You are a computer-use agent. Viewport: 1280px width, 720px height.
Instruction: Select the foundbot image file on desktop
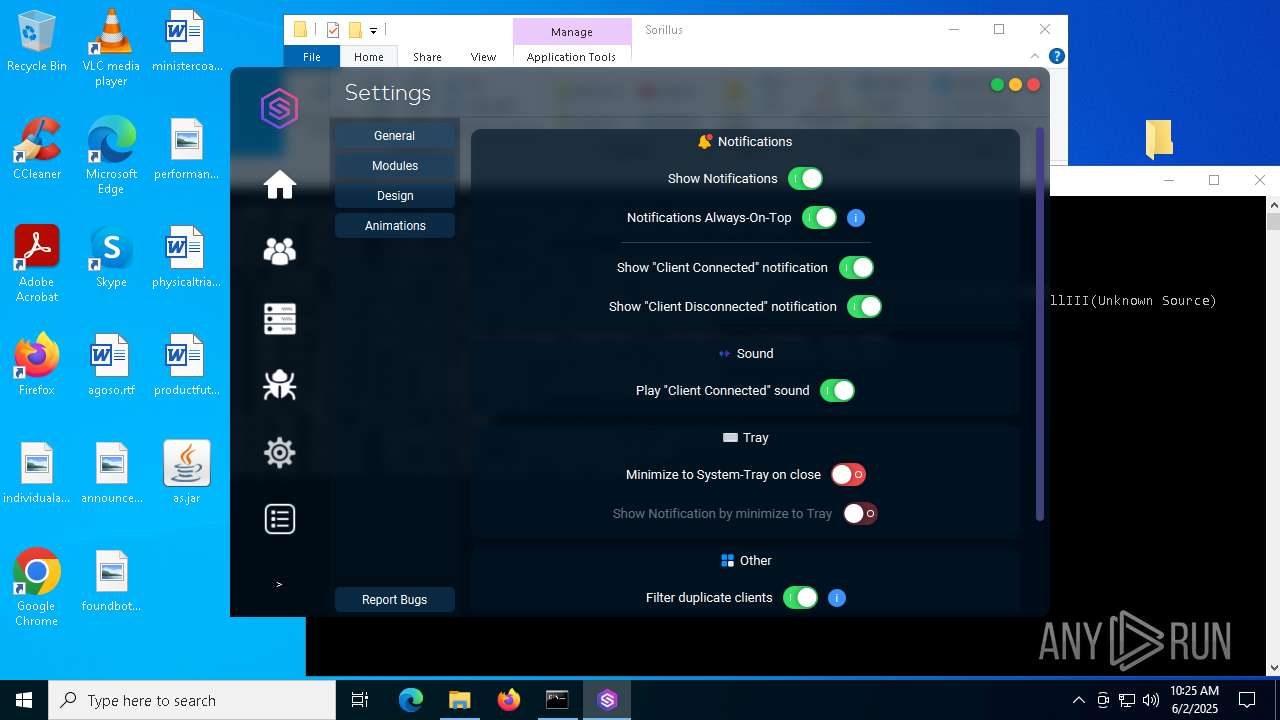click(x=111, y=582)
